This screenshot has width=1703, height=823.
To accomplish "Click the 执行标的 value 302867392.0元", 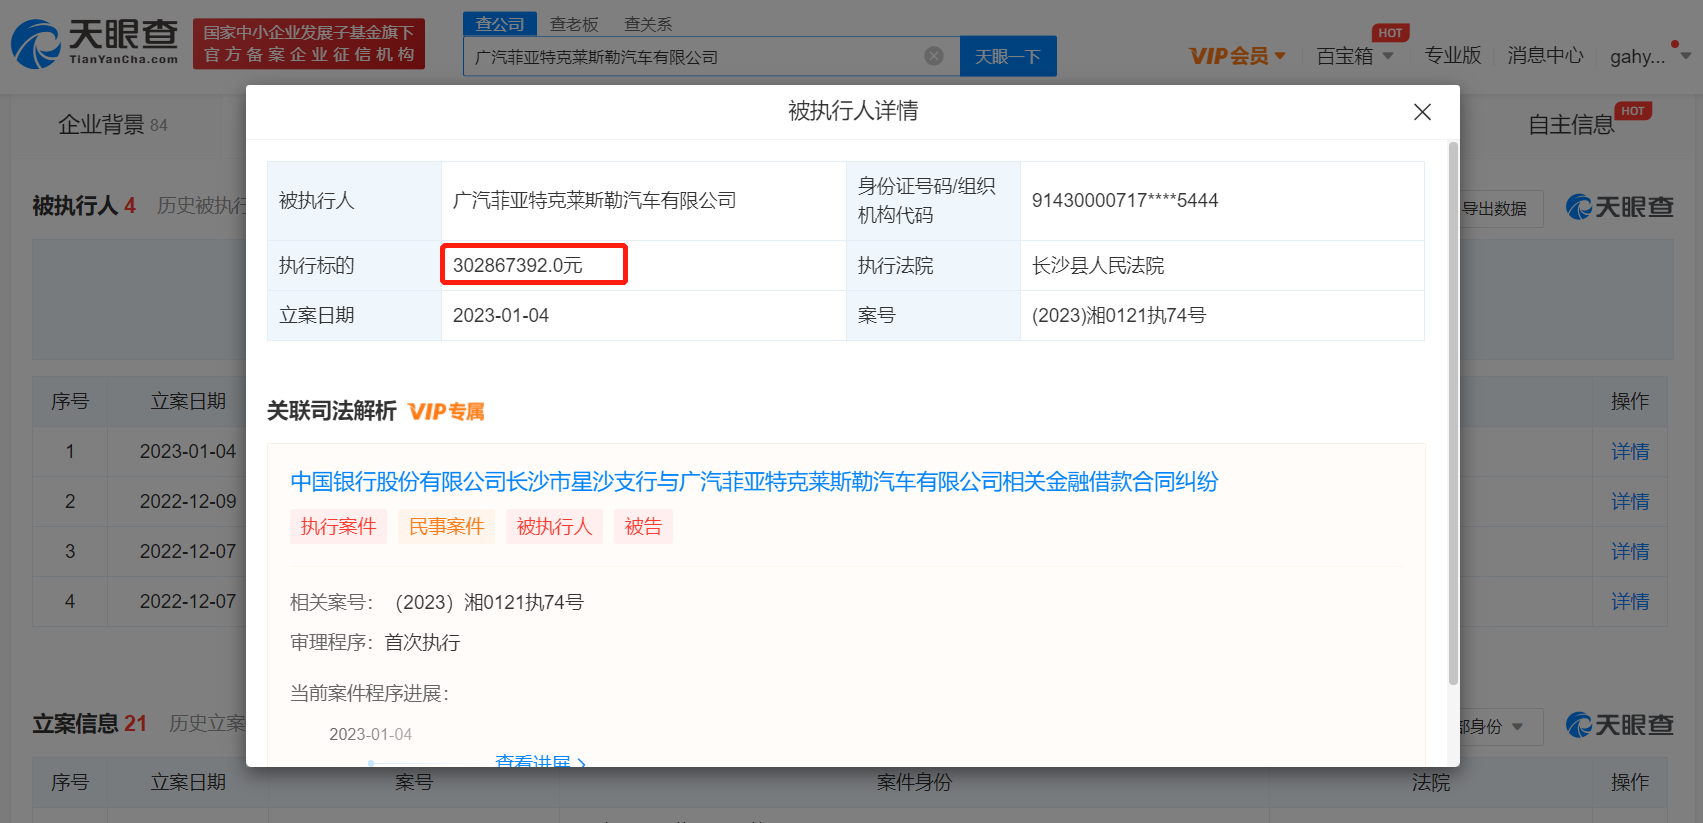I will tap(518, 265).
